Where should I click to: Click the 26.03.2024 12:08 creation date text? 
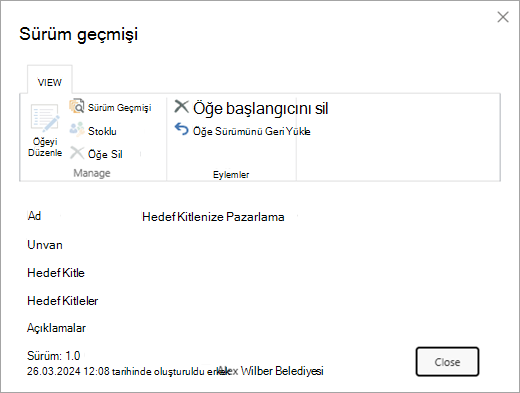(x=68, y=371)
